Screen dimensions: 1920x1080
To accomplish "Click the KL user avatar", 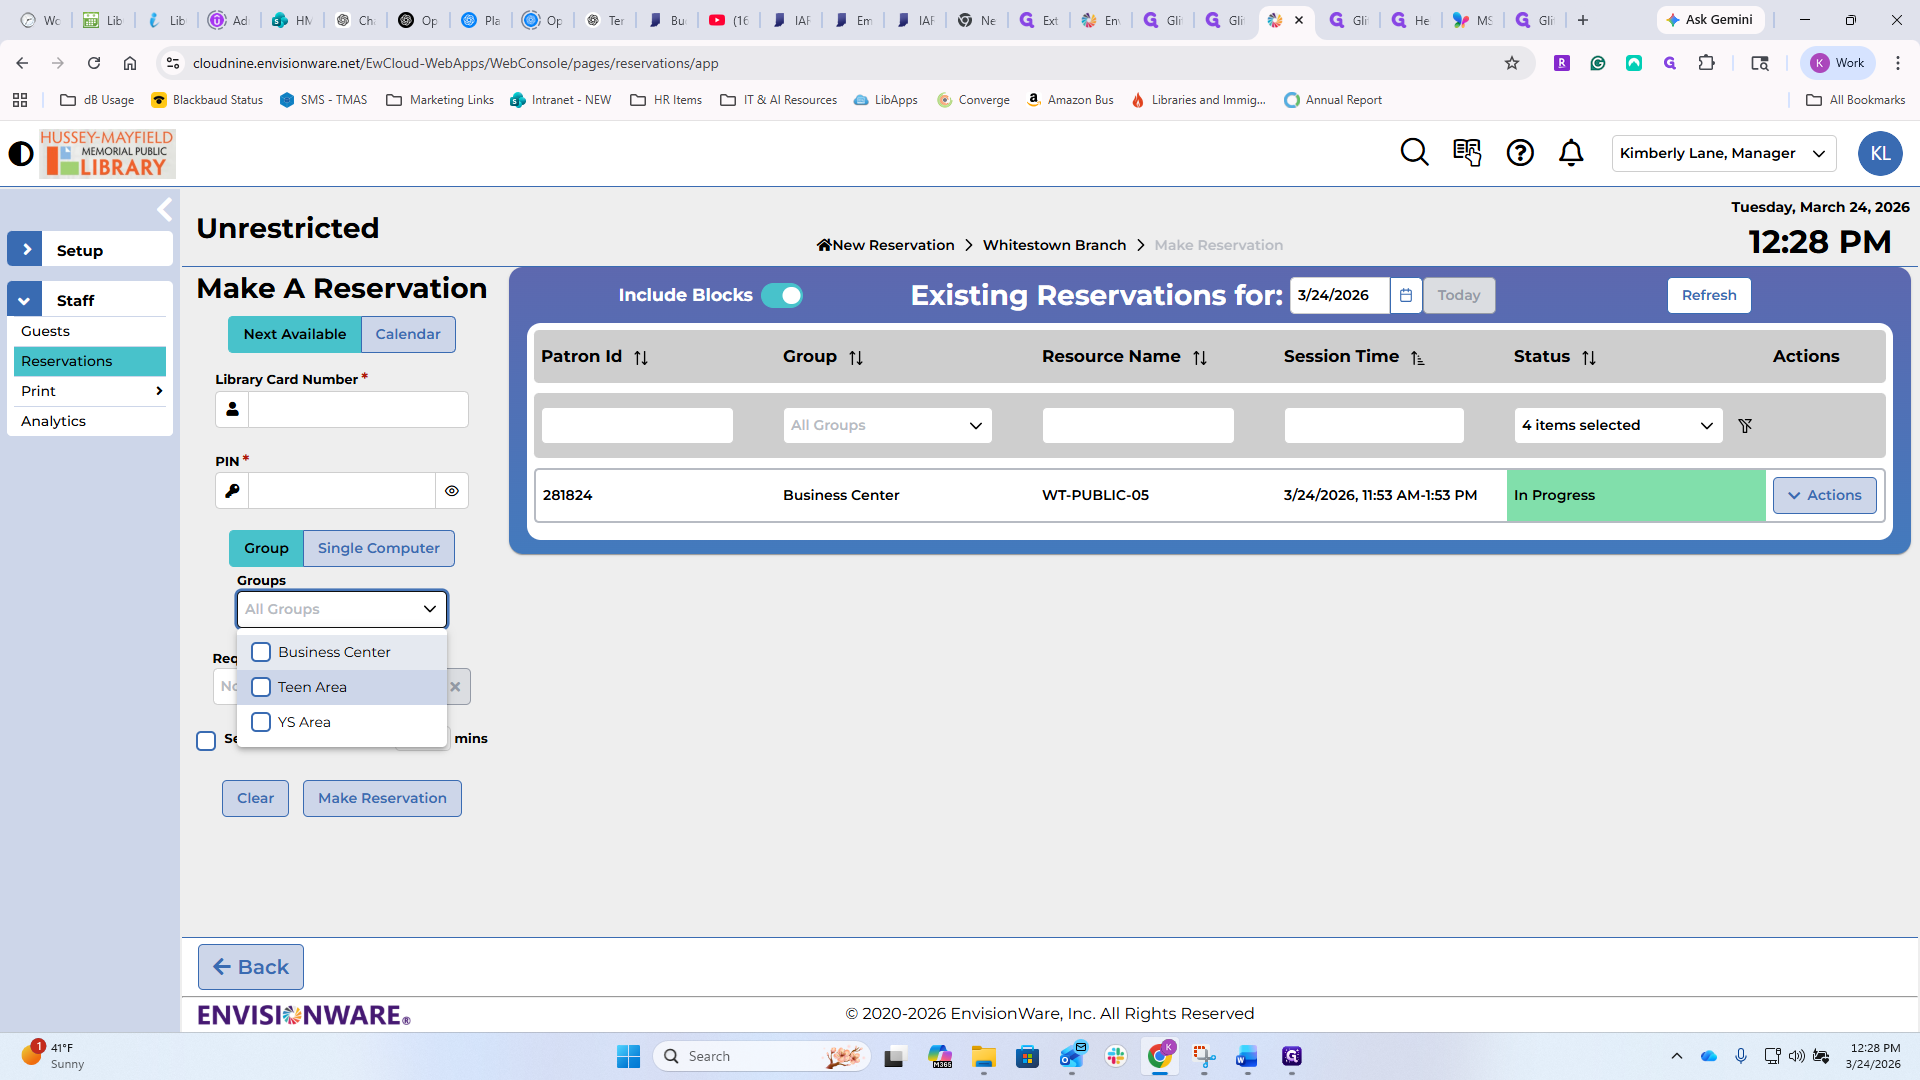I will [1879, 153].
